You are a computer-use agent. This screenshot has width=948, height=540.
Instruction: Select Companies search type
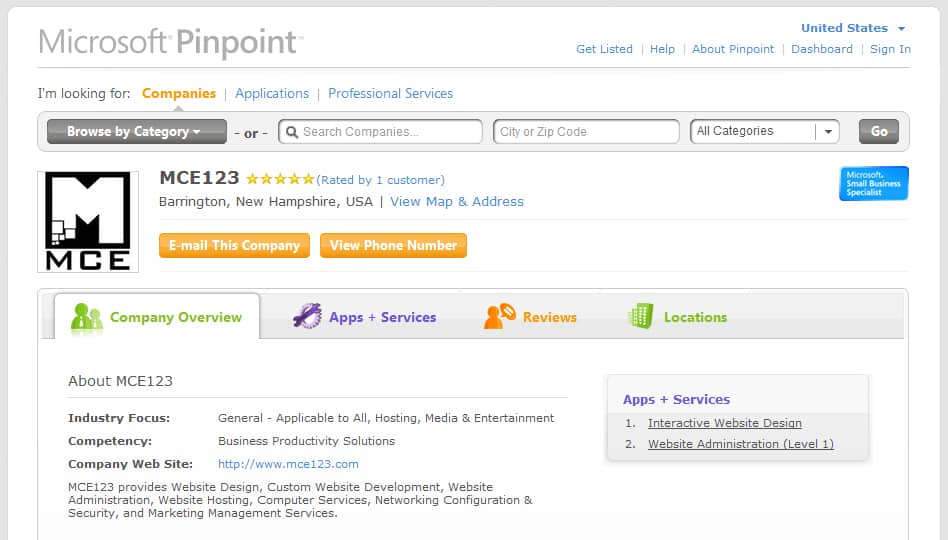point(179,93)
